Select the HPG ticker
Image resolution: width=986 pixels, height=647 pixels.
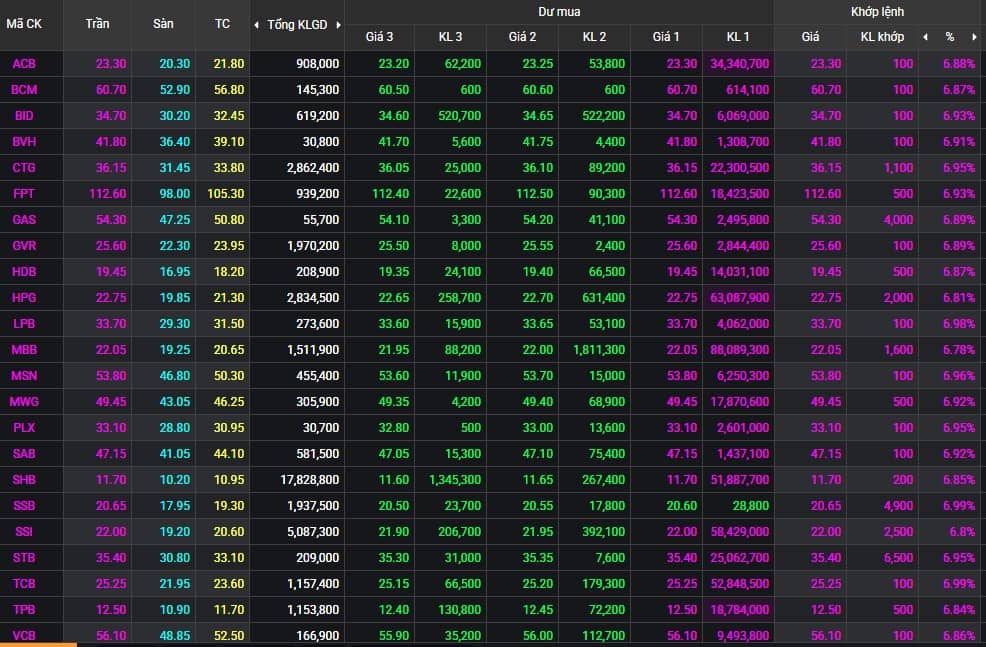coord(24,298)
